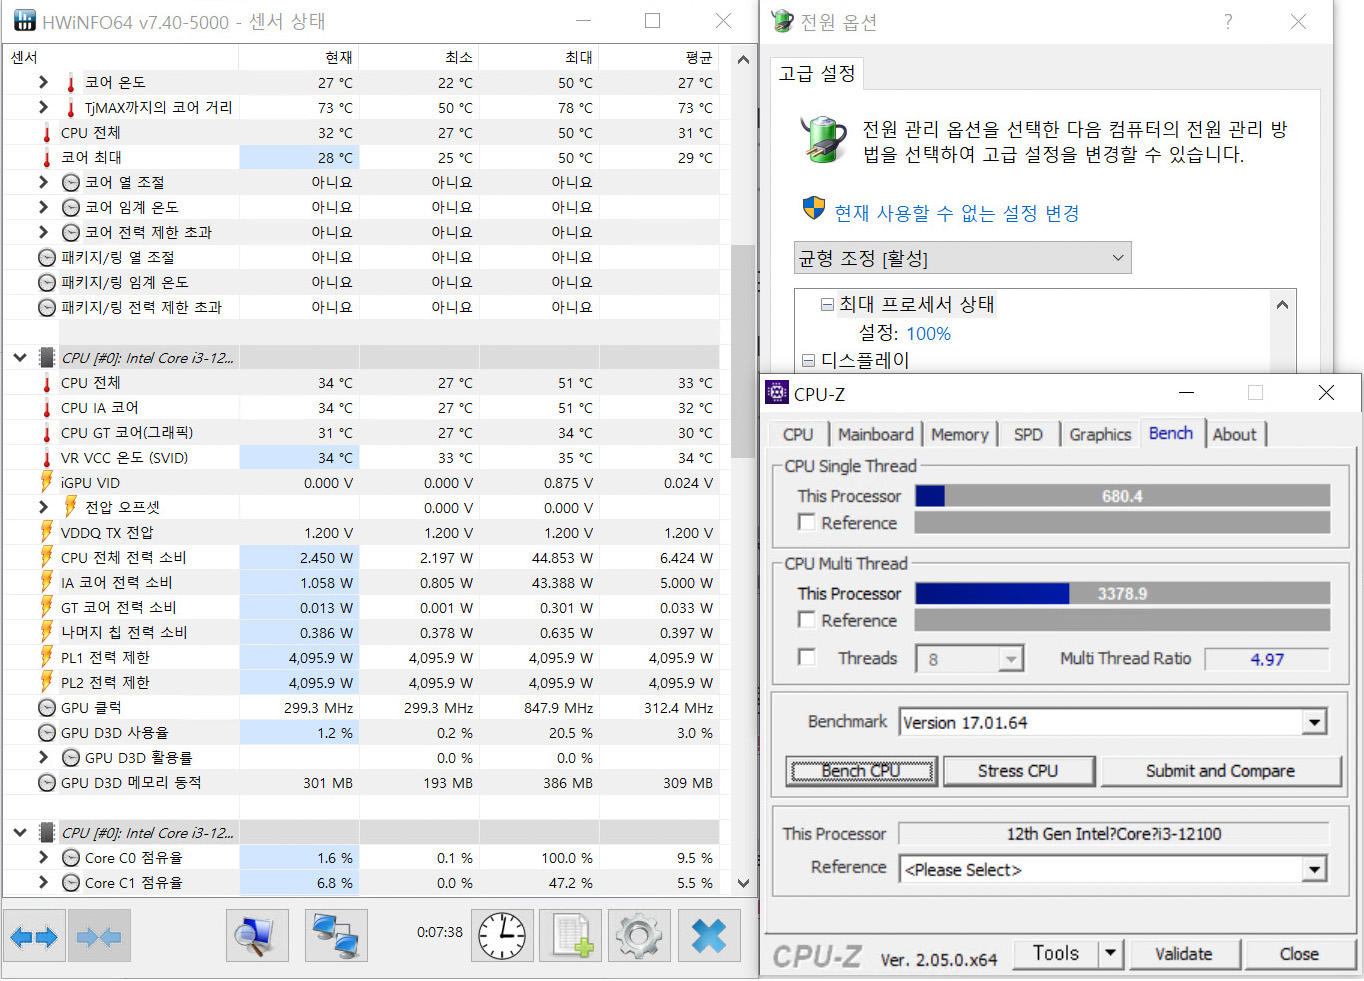Expand the Core C0 점유율 row
This screenshot has width=1364, height=981.
pyautogui.click(x=43, y=857)
